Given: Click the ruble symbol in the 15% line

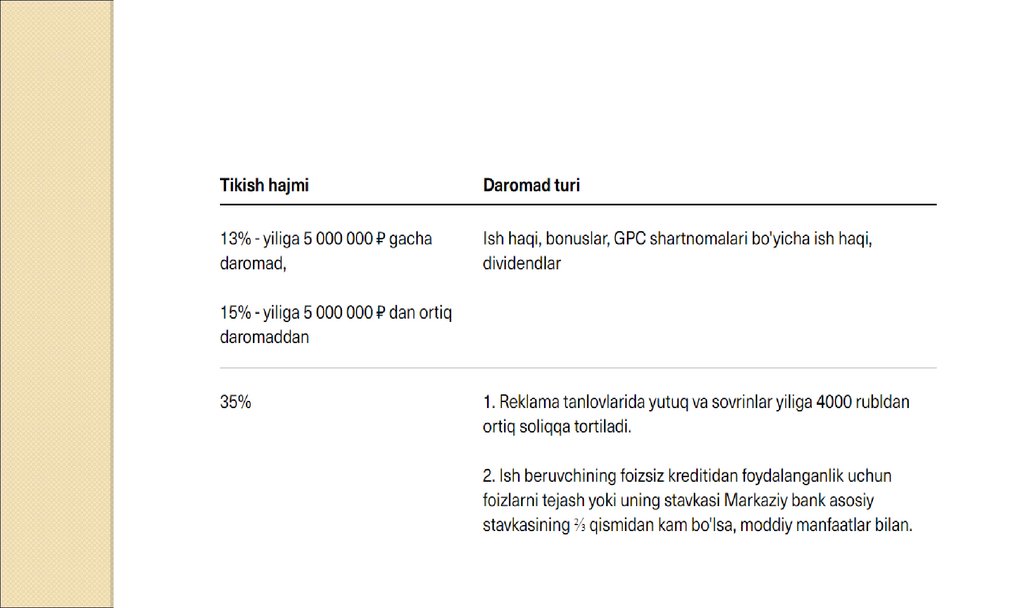Looking at the screenshot, I should (380, 313).
